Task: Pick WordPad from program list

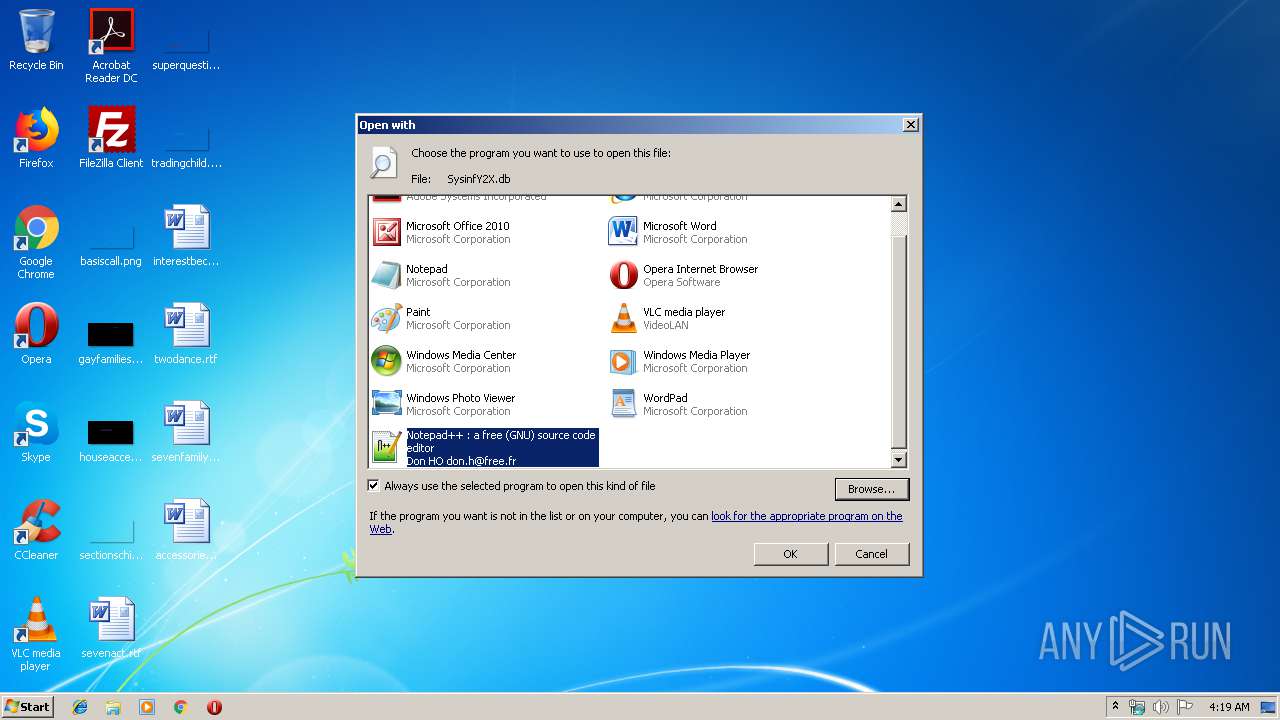Action: pyautogui.click(x=678, y=404)
